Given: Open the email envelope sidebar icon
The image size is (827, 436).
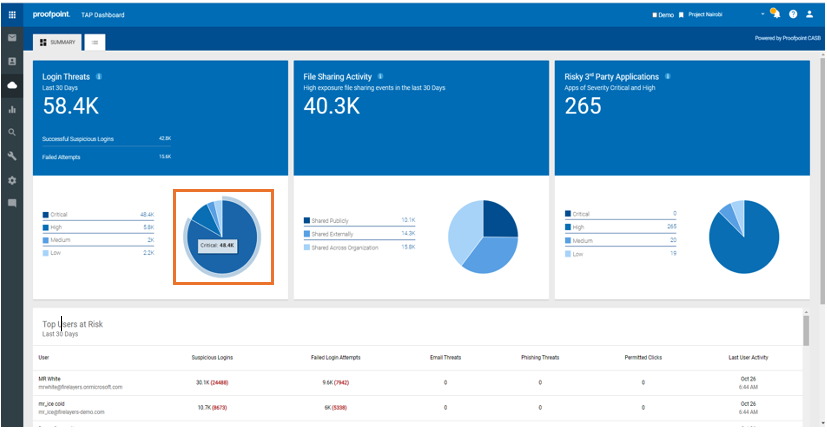Looking at the screenshot, I should (x=12, y=38).
